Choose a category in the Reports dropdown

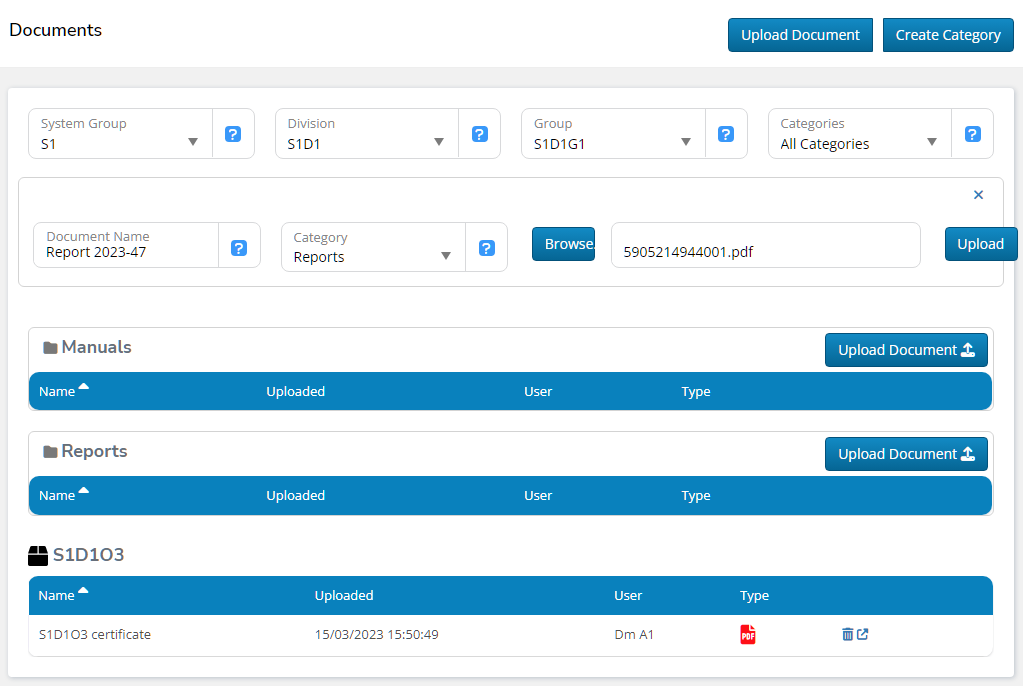373,247
